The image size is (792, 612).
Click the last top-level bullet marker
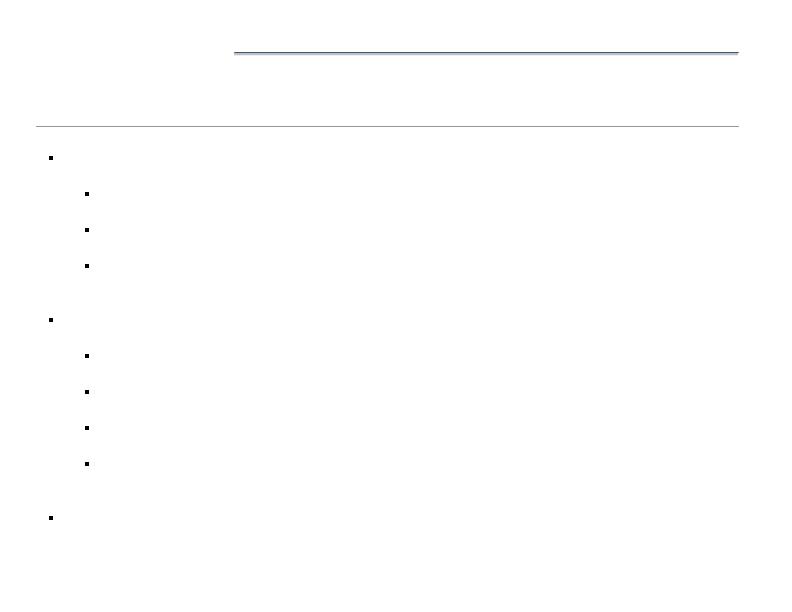(x=50, y=518)
